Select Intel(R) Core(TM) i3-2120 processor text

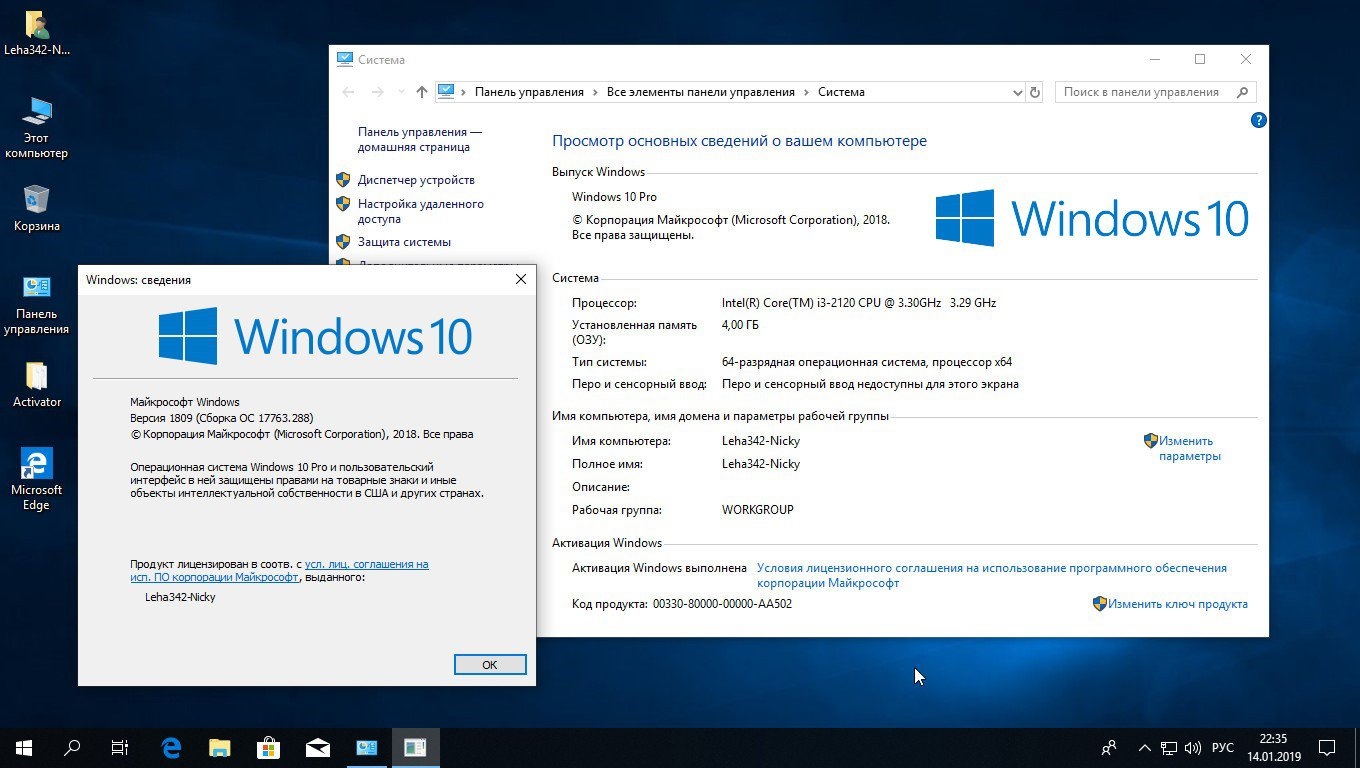[859, 303]
